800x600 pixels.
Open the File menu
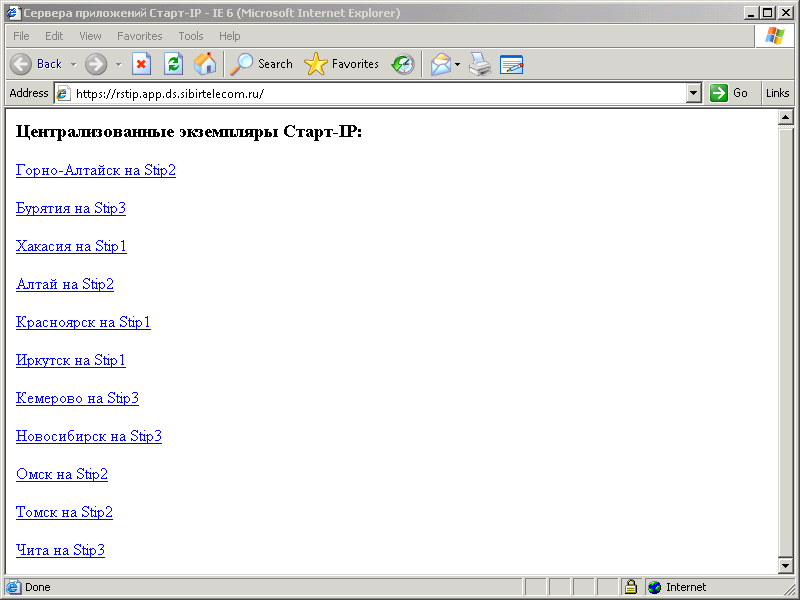click(21, 36)
